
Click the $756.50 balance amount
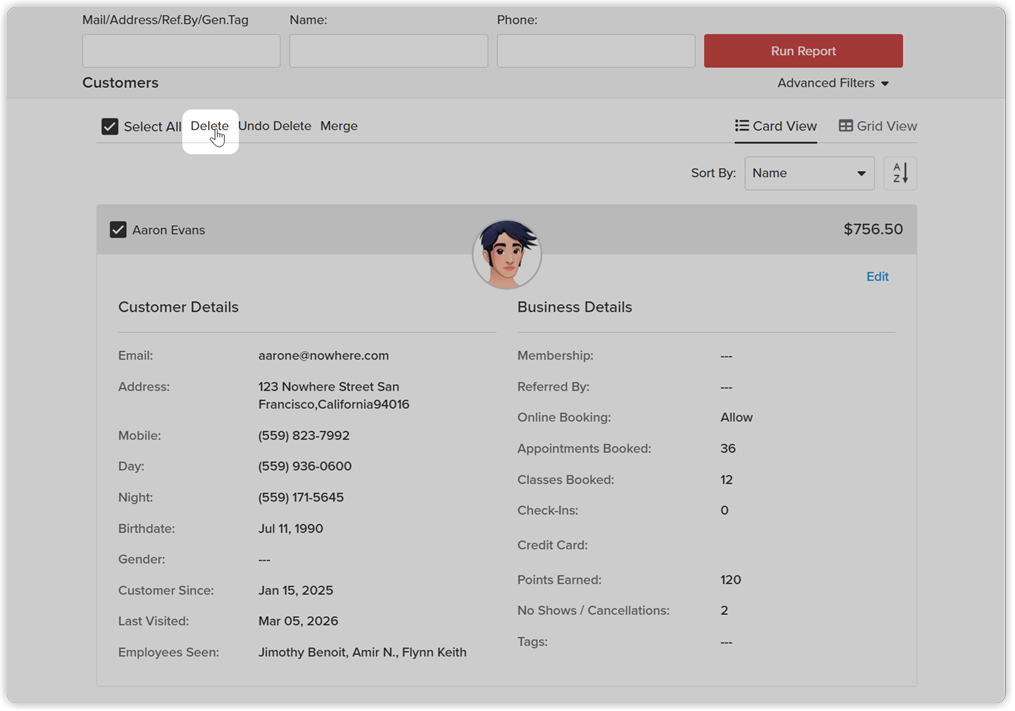(873, 229)
